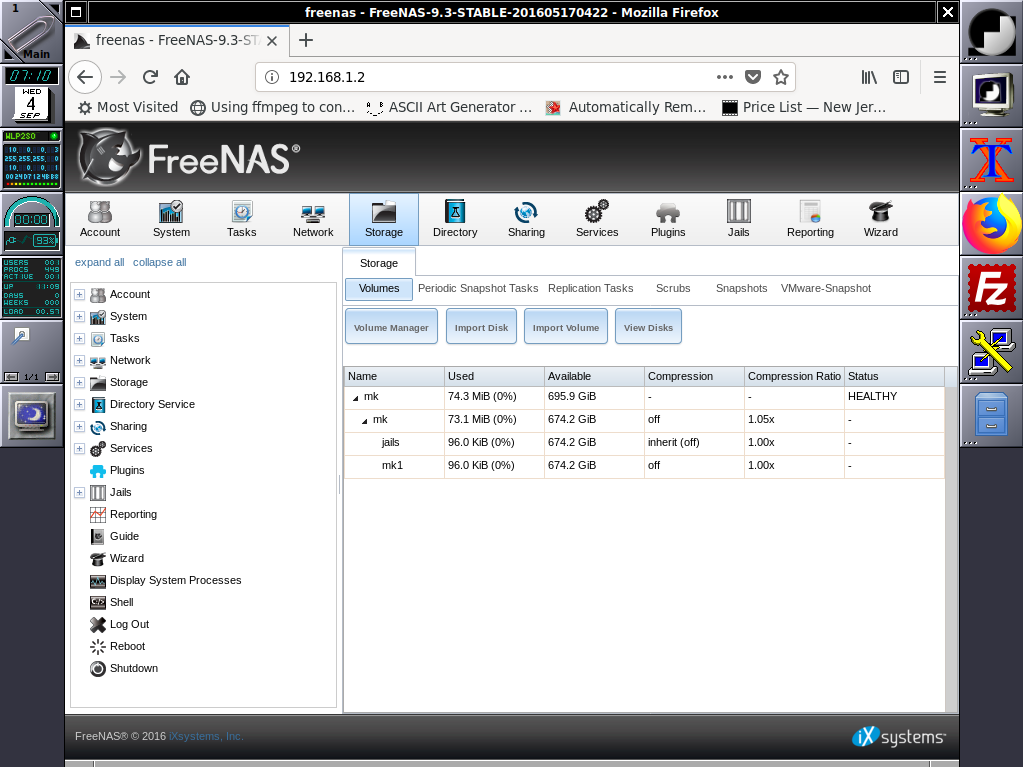Select the jails dataset row
This screenshot has width=1023, height=767.
645,443
